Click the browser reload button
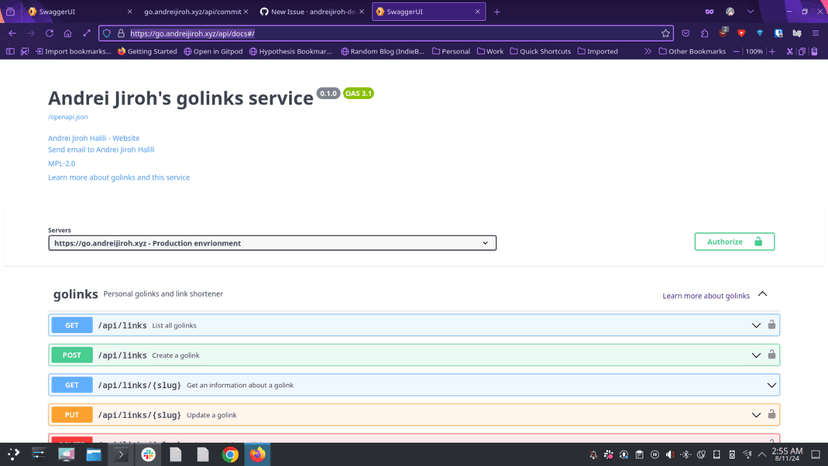The width and height of the screenshot is (828, 466). [49, 33]
